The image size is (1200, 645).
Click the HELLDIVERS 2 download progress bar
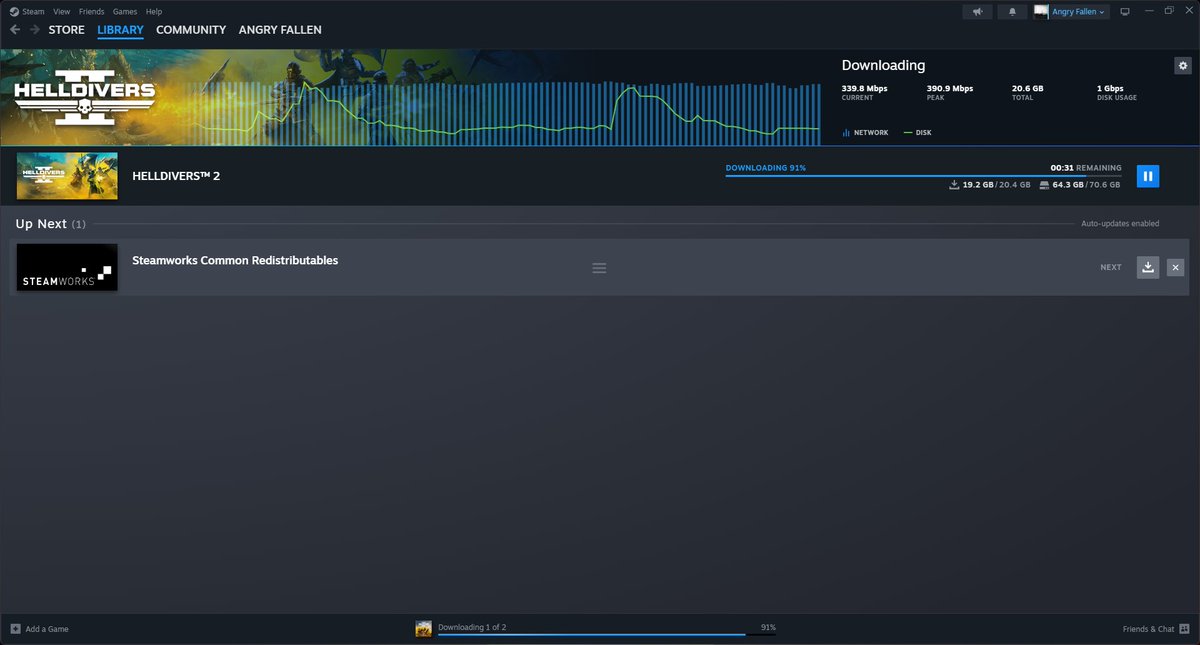(923, 176)
